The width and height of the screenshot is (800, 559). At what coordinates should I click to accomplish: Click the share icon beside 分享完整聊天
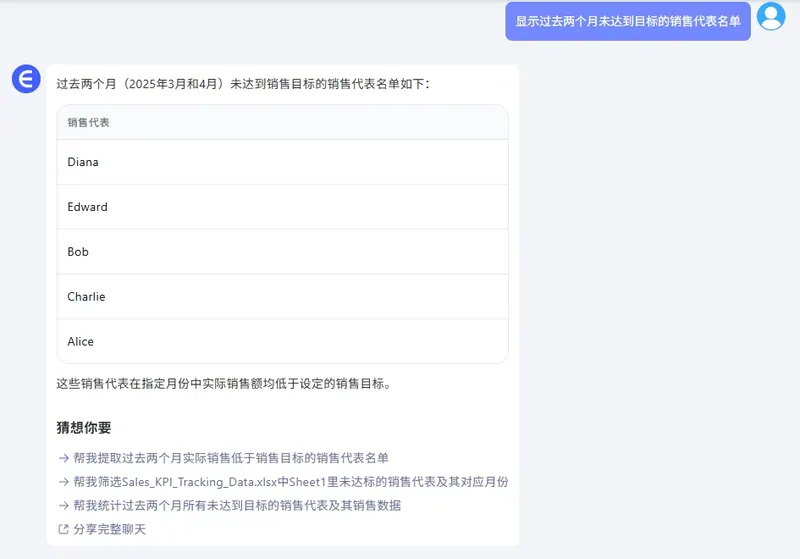[x=63, y=529]
